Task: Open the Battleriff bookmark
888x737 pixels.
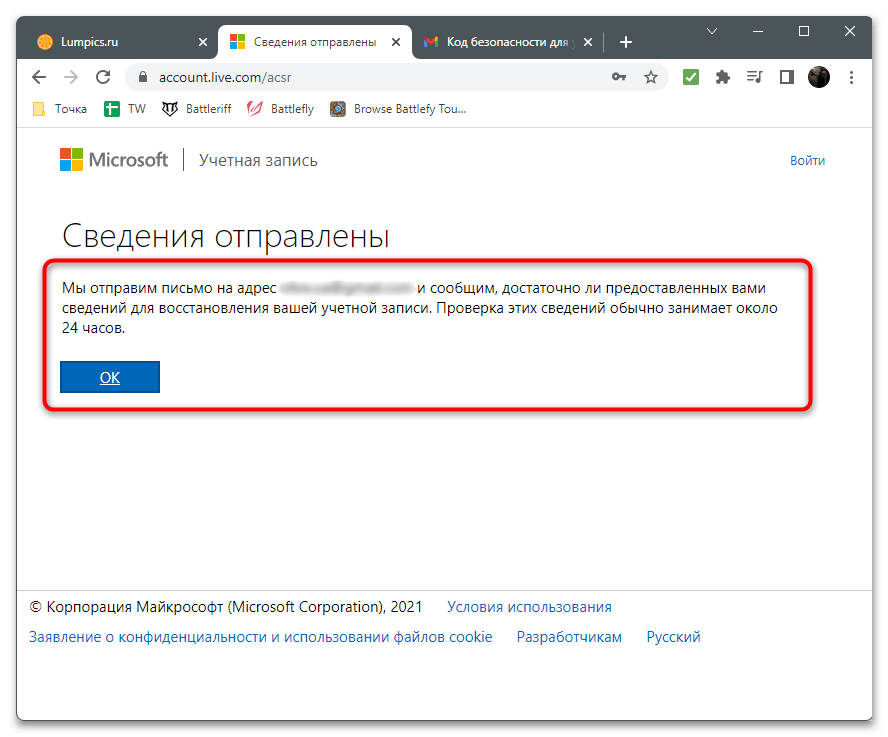Action: tap(197, 109)
